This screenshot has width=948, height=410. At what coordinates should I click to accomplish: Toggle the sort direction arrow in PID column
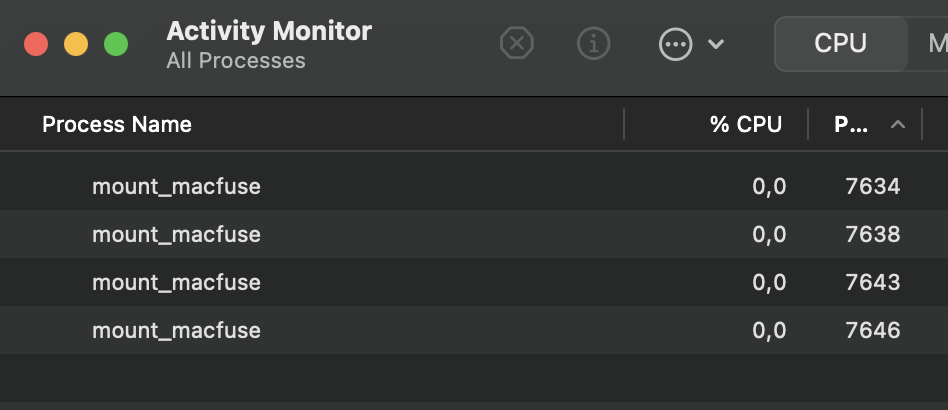point(898,125)
